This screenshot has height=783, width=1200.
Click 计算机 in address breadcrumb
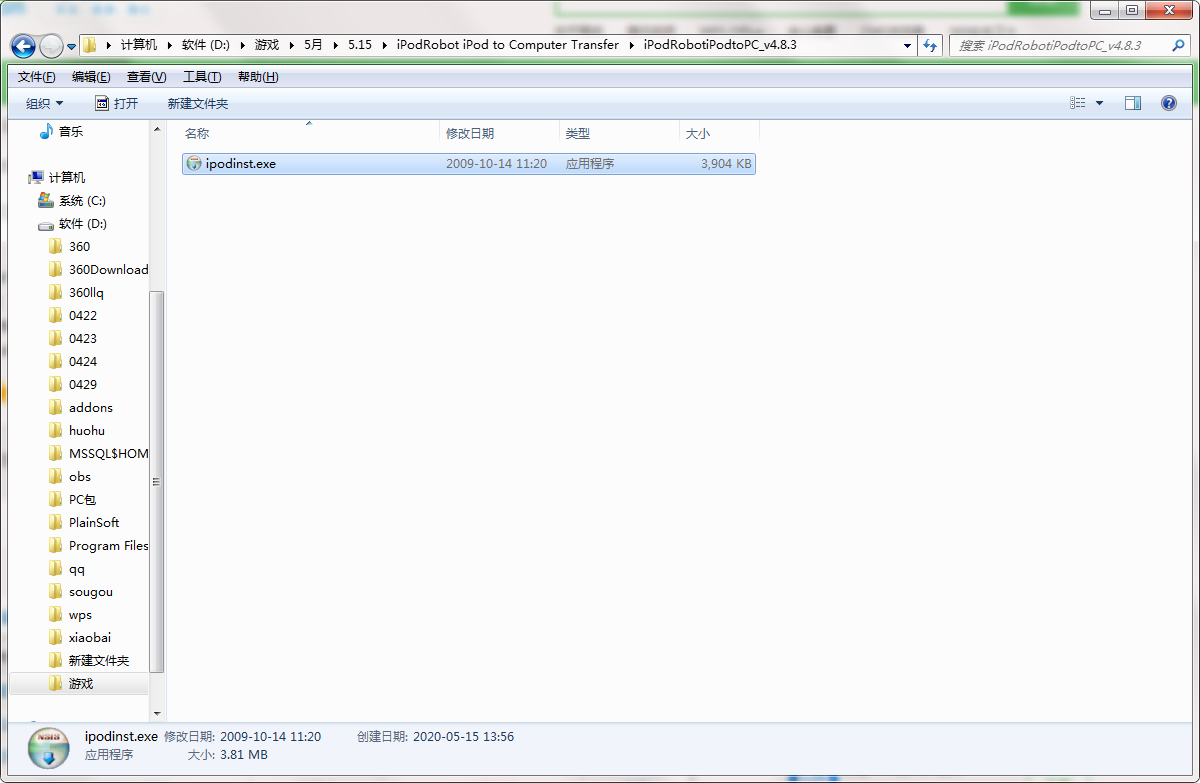tap(139, 45)
